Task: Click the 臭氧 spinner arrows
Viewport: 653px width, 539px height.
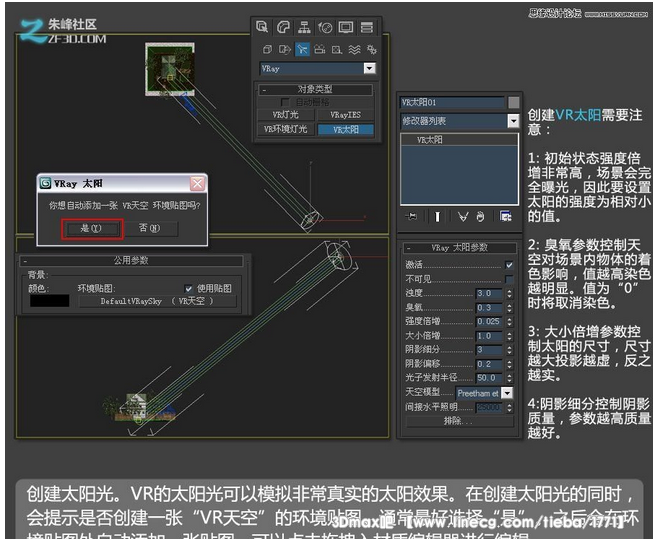Action: [509, 308]
